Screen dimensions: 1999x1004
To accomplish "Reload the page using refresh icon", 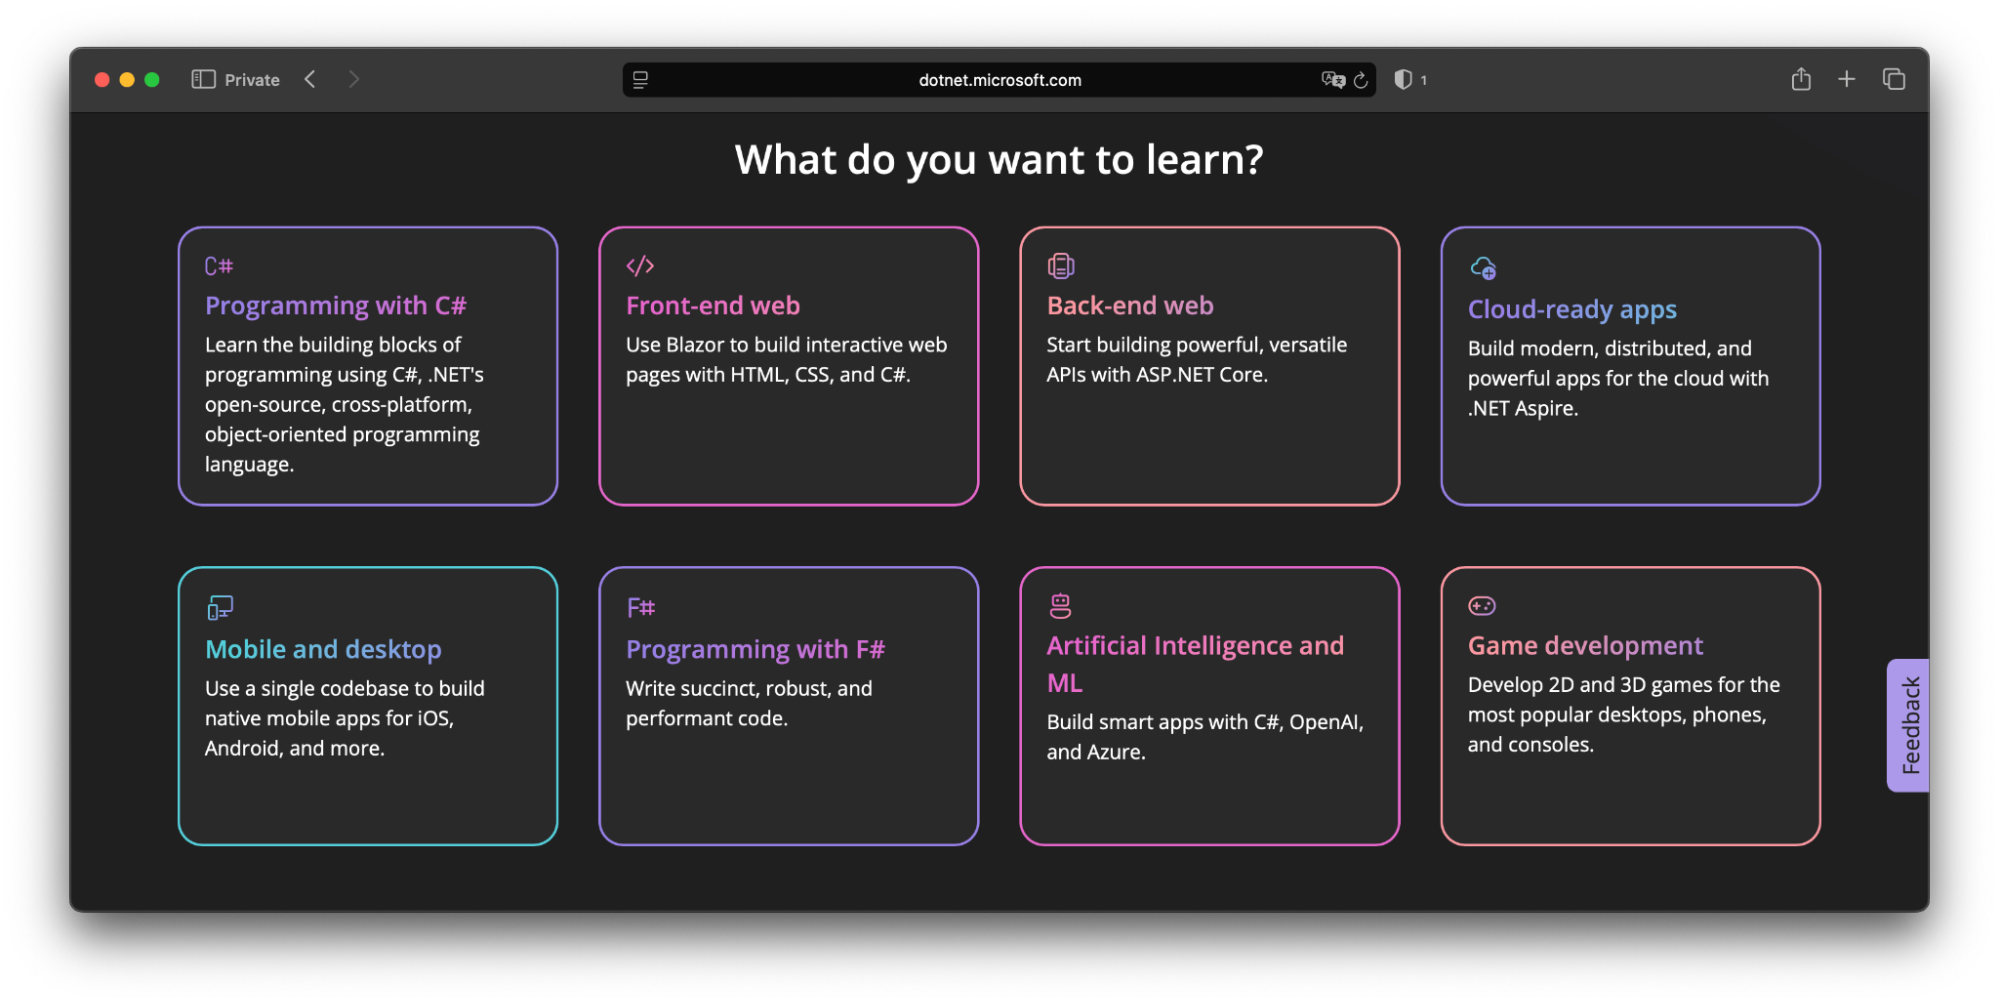I will 1361,80.
